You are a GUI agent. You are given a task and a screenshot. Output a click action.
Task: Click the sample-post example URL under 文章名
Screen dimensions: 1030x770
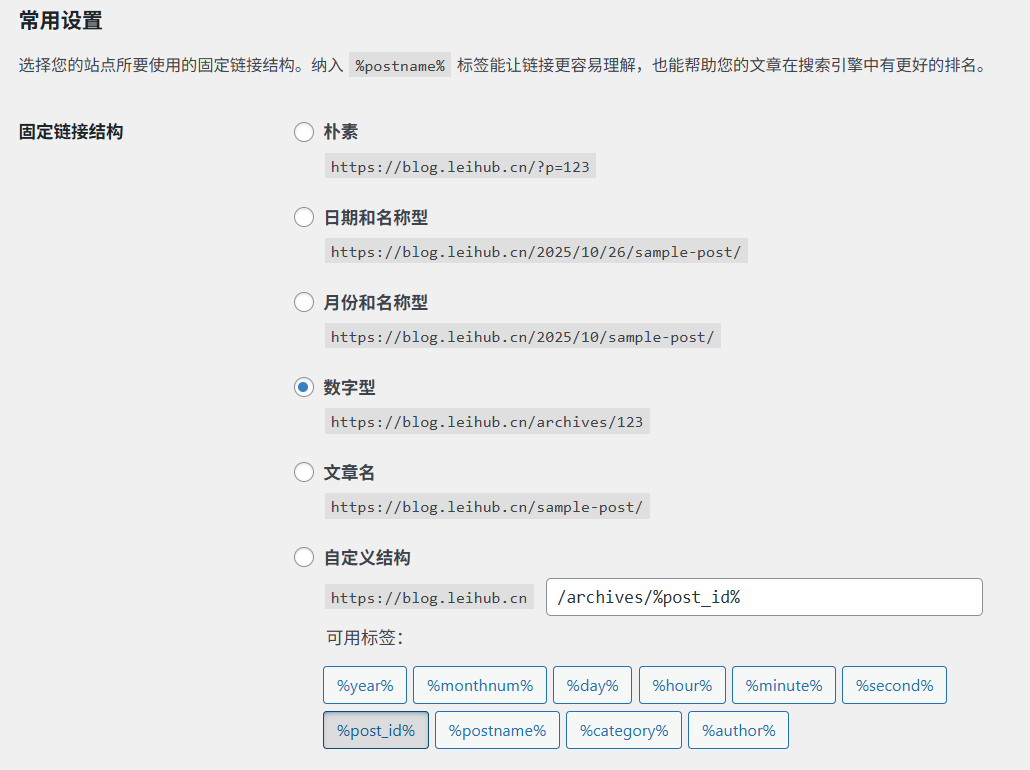click(x=487, y=507)
